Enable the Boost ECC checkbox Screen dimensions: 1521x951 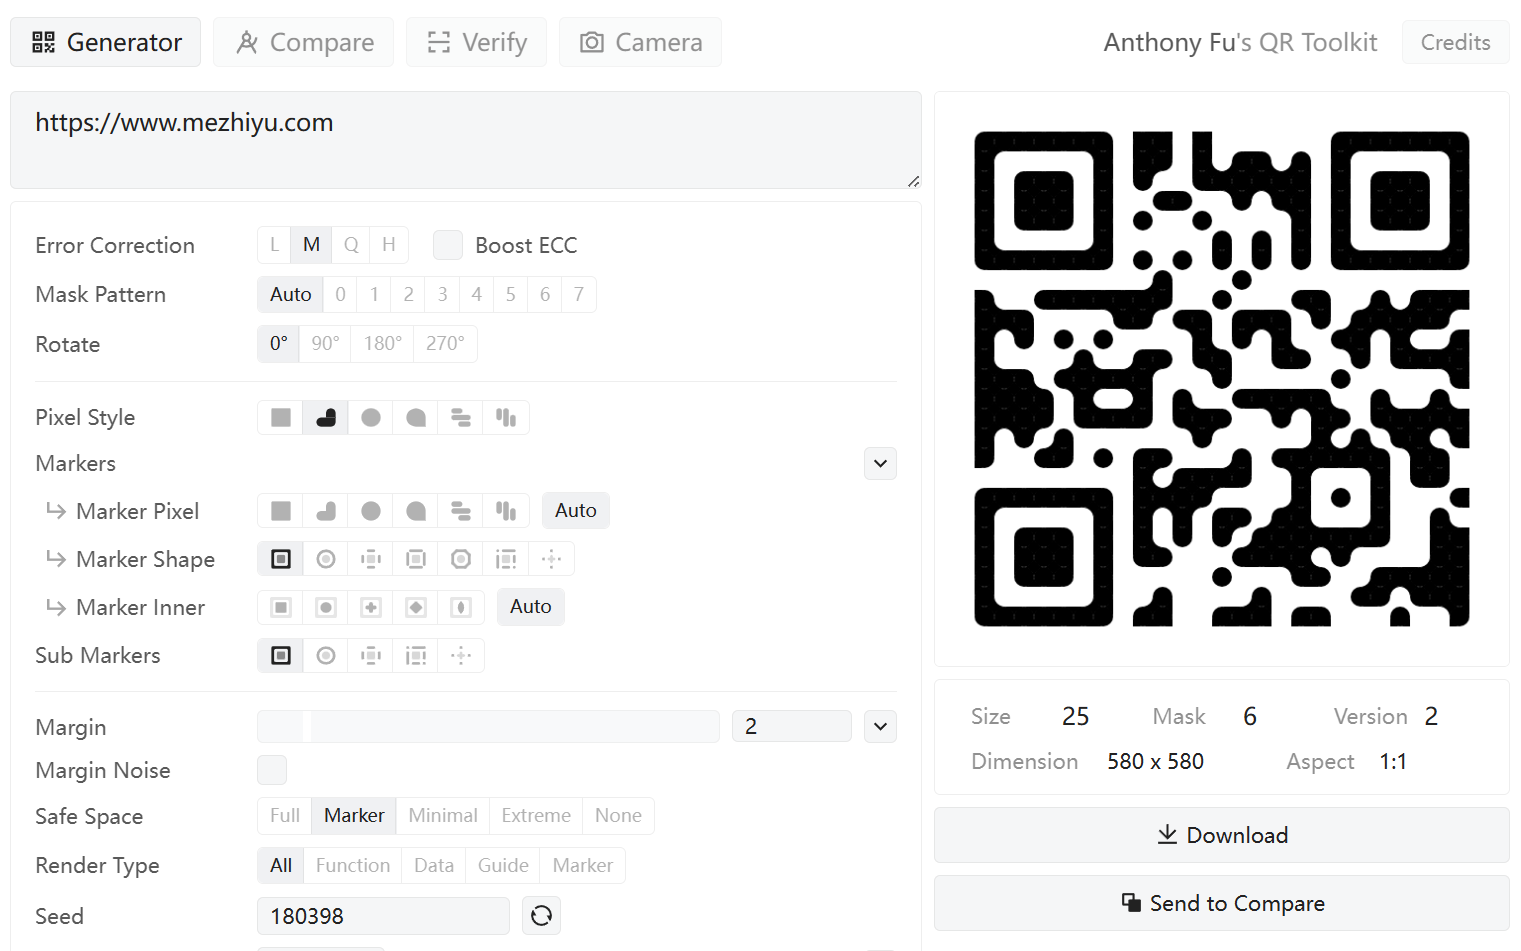[448, 245]
